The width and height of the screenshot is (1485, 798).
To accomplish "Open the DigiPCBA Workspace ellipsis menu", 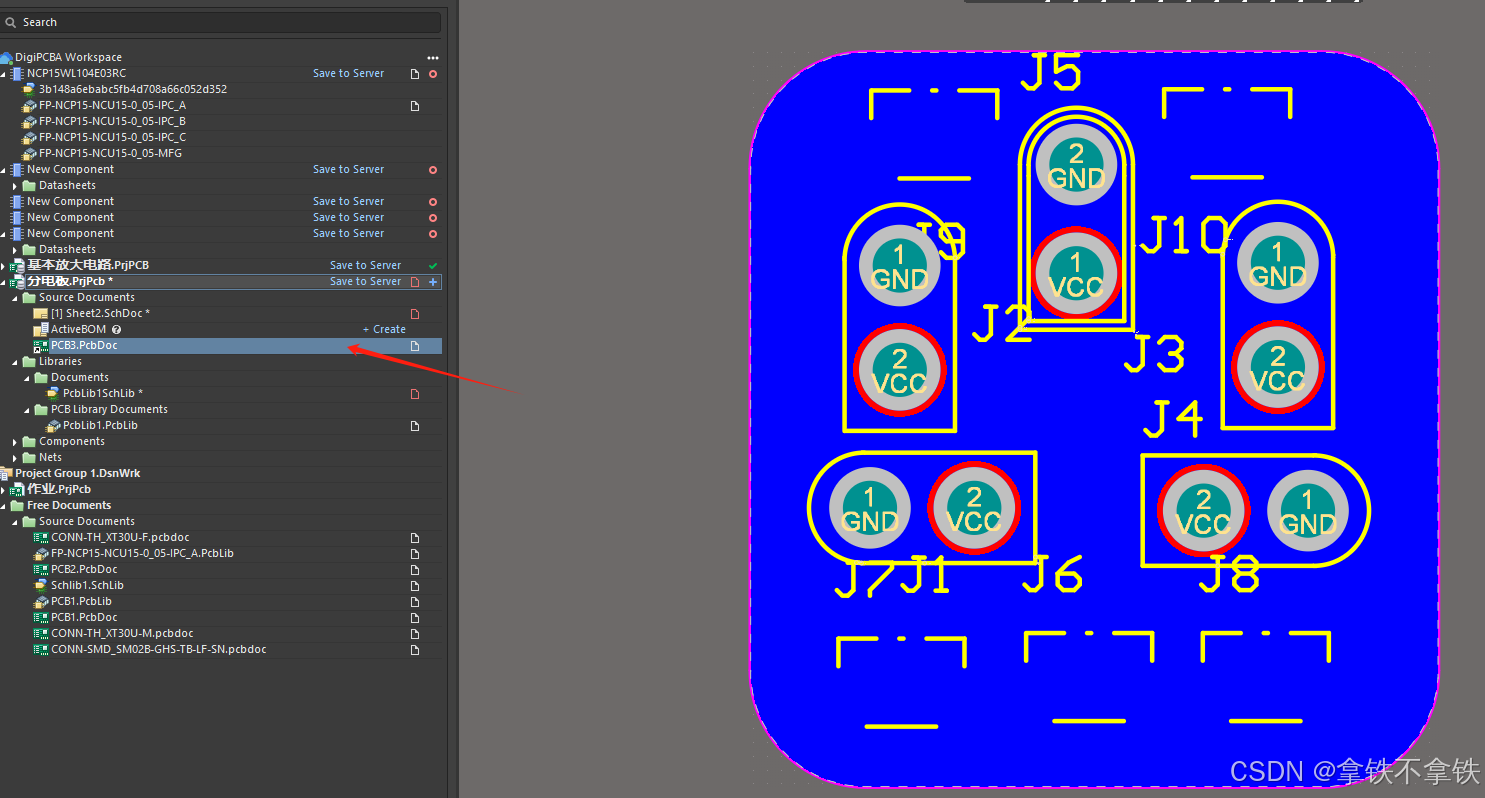I will [433, 58].
